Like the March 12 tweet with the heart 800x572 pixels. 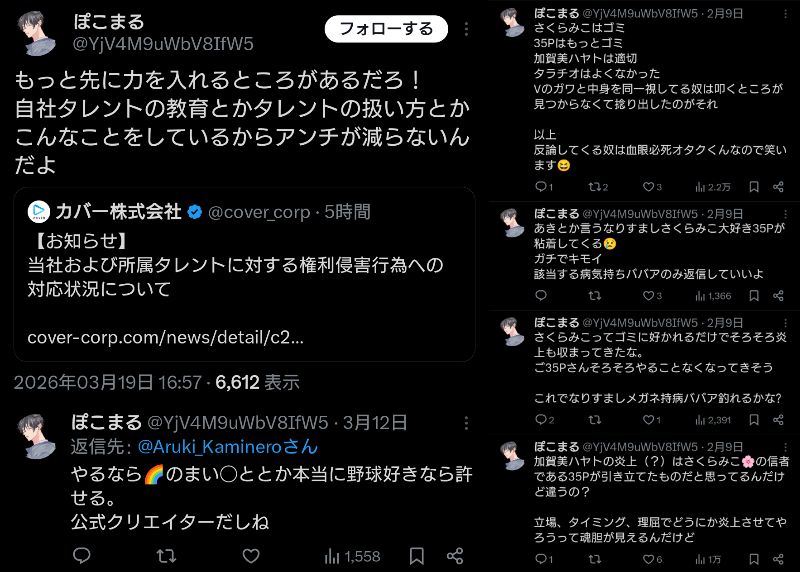[251, 555]
